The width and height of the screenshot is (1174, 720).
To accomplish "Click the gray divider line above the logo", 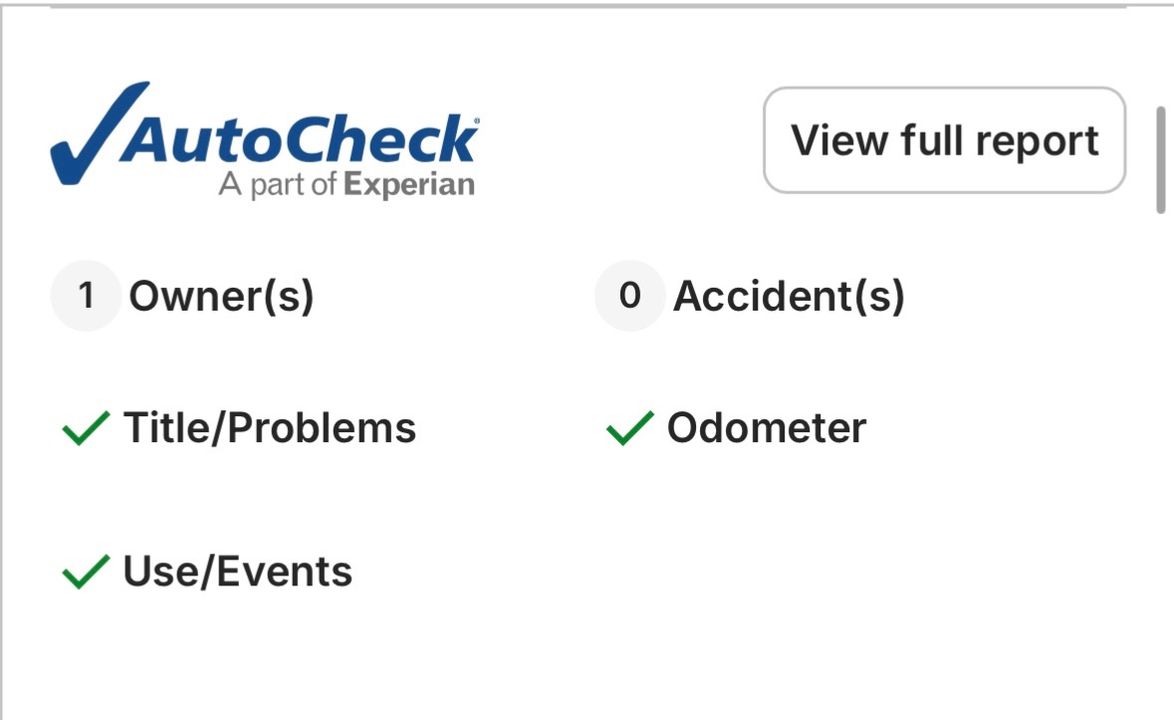I will point(588,6).
